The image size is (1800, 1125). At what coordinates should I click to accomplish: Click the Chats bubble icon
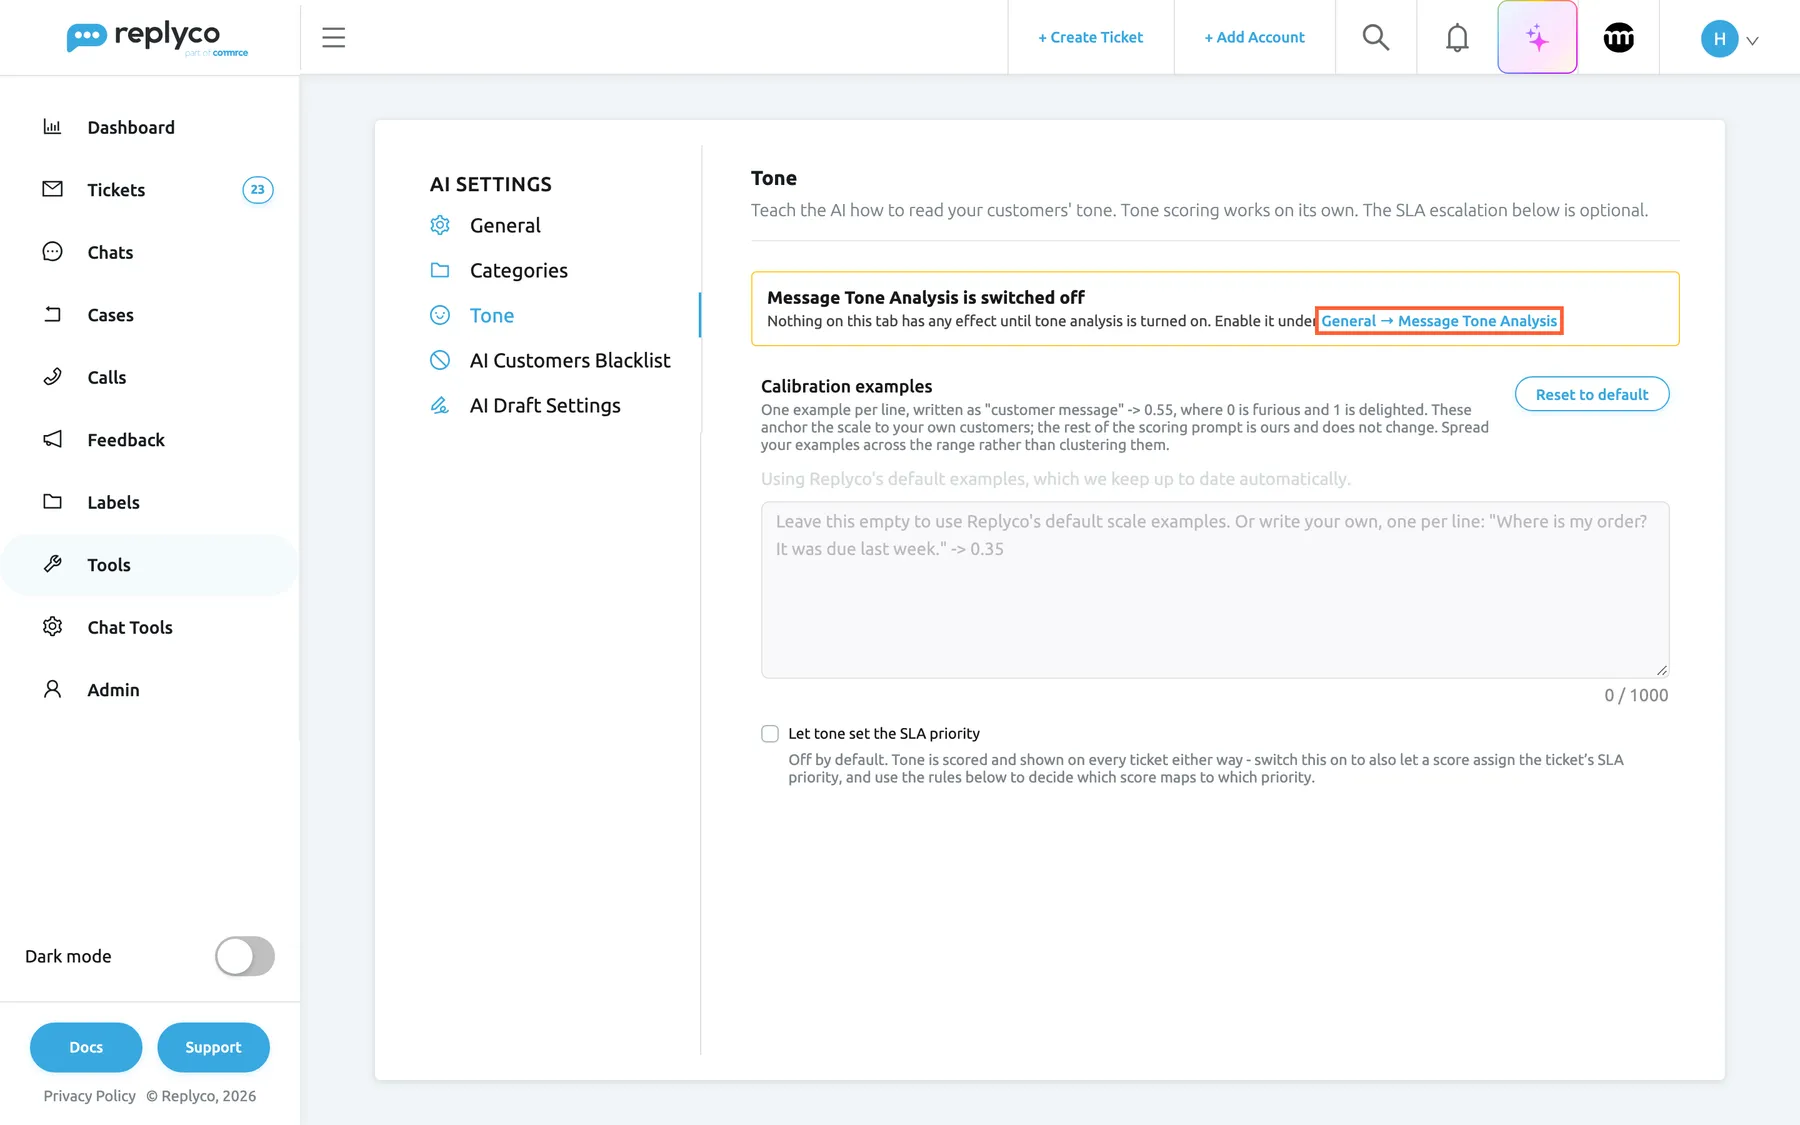(x=52, y=252)
